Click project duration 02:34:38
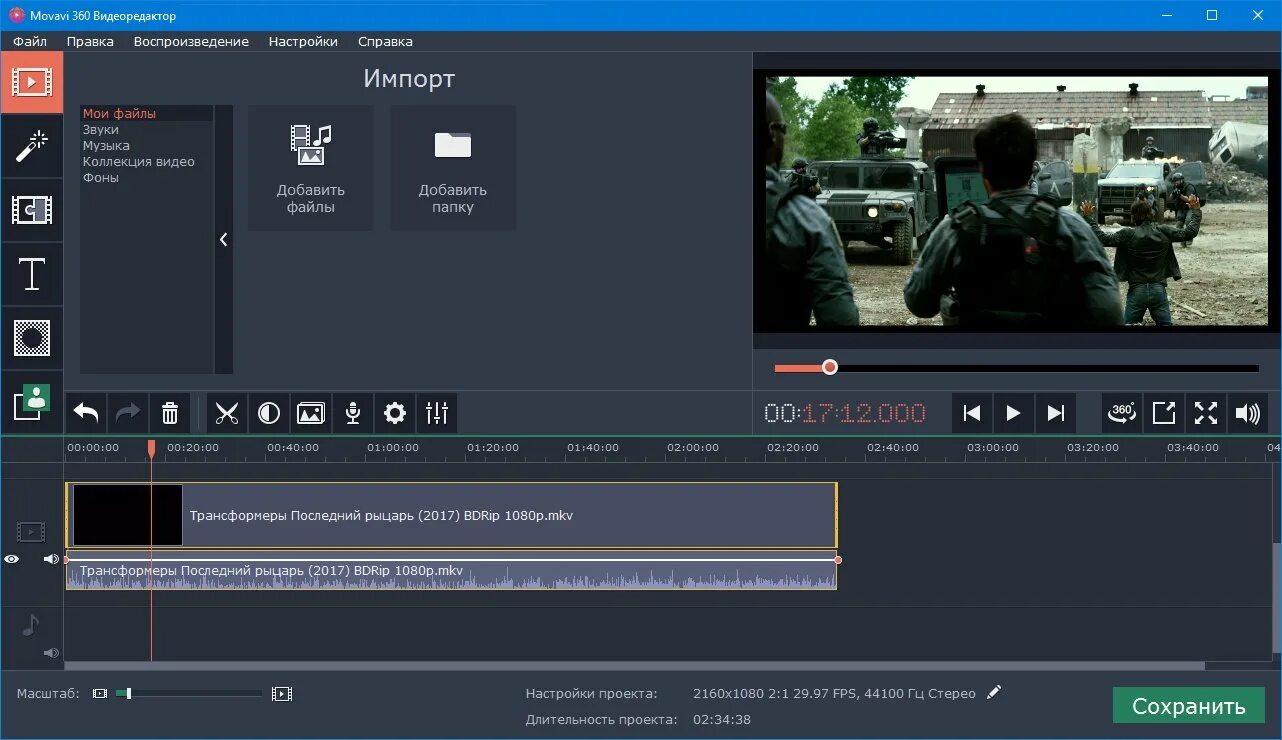1282x740 pixels. (x=722, y=719)
